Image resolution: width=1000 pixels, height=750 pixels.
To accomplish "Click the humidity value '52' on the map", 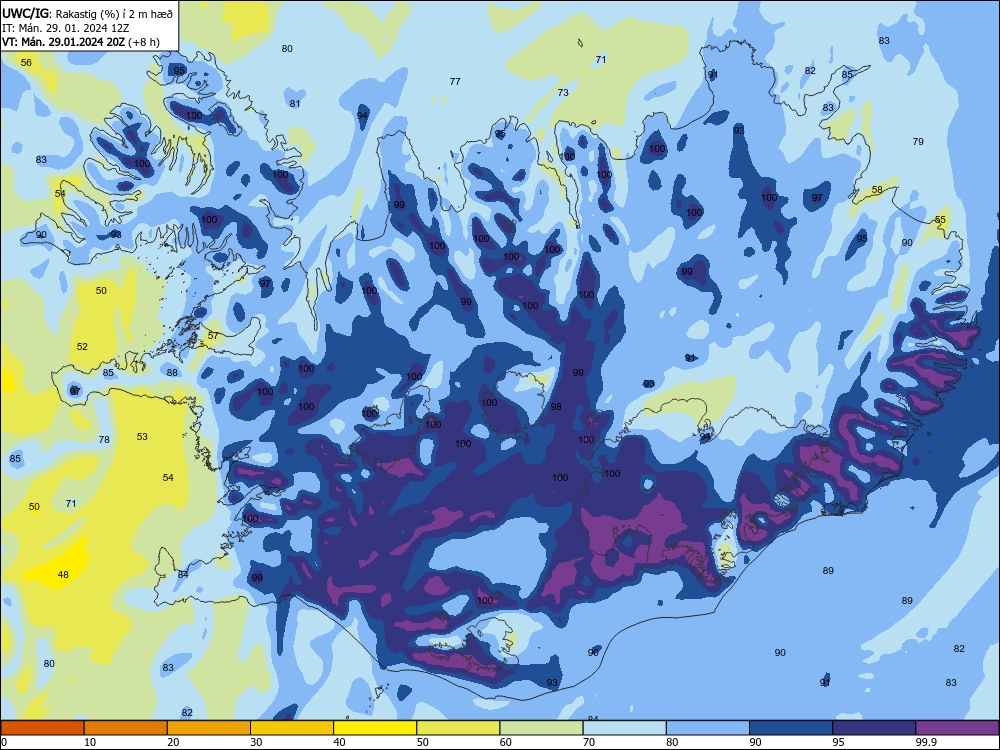I will [82, 347].
